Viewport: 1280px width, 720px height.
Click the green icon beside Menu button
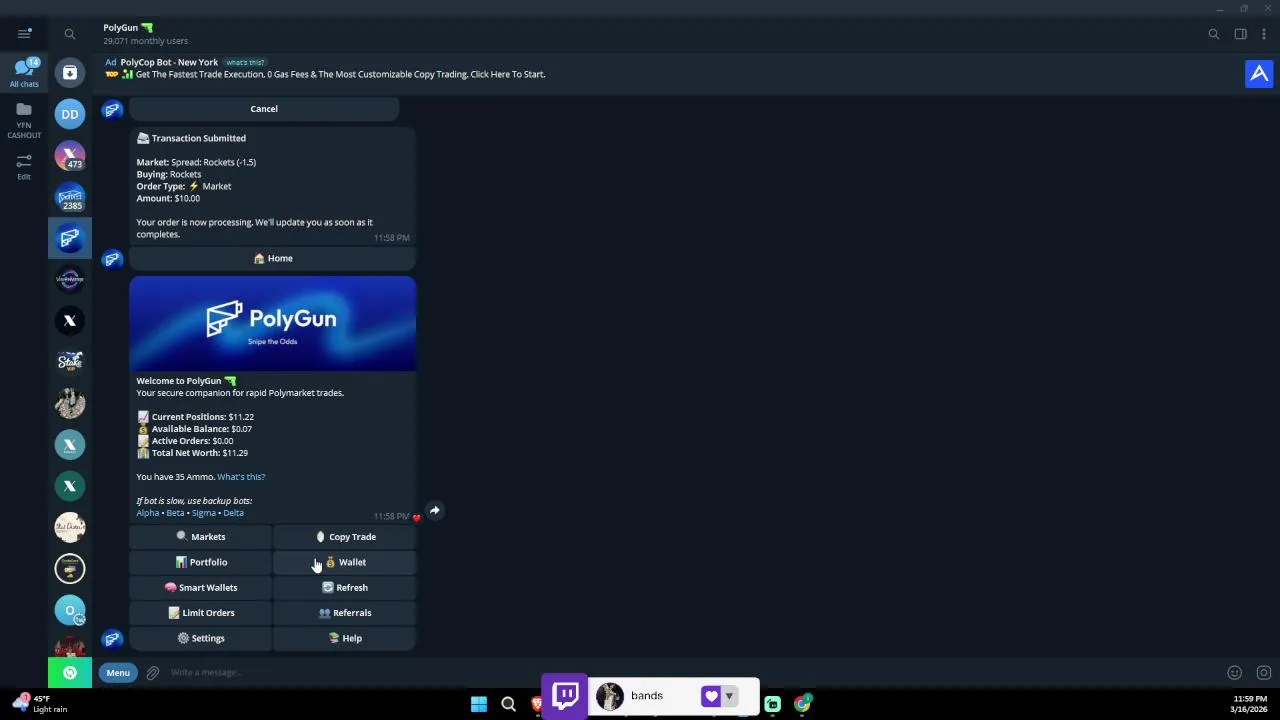coord(70,673)
